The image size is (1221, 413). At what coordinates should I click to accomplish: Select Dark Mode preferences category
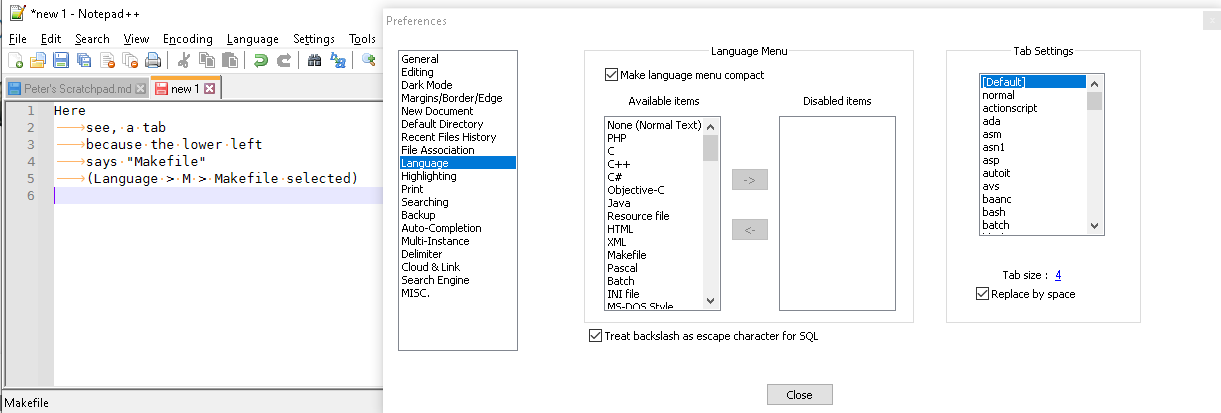point(457,86)
